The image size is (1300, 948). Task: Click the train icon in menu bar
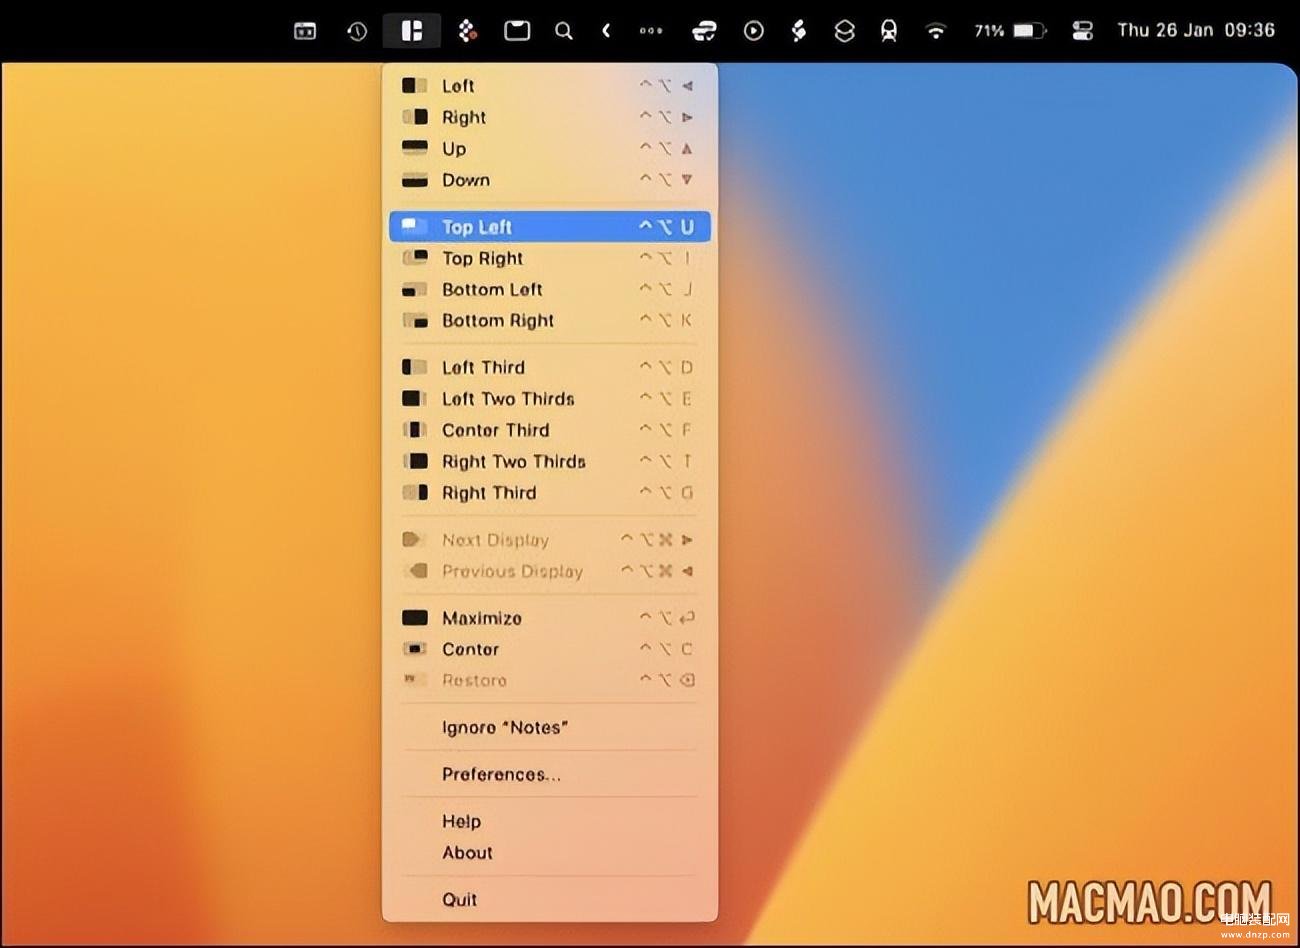888,31
